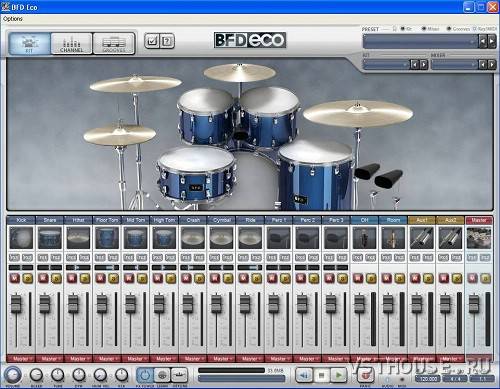The height and width of the screenshot is (389, 500).
Task: Open the help question mark icon
Action: (167, 41)
